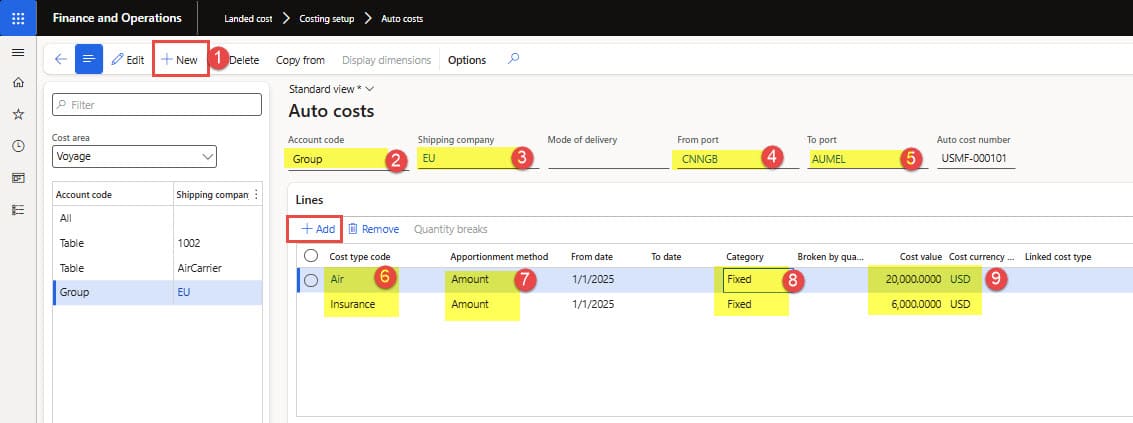
Task: Click the back arrow button
Action: point(61,60)
